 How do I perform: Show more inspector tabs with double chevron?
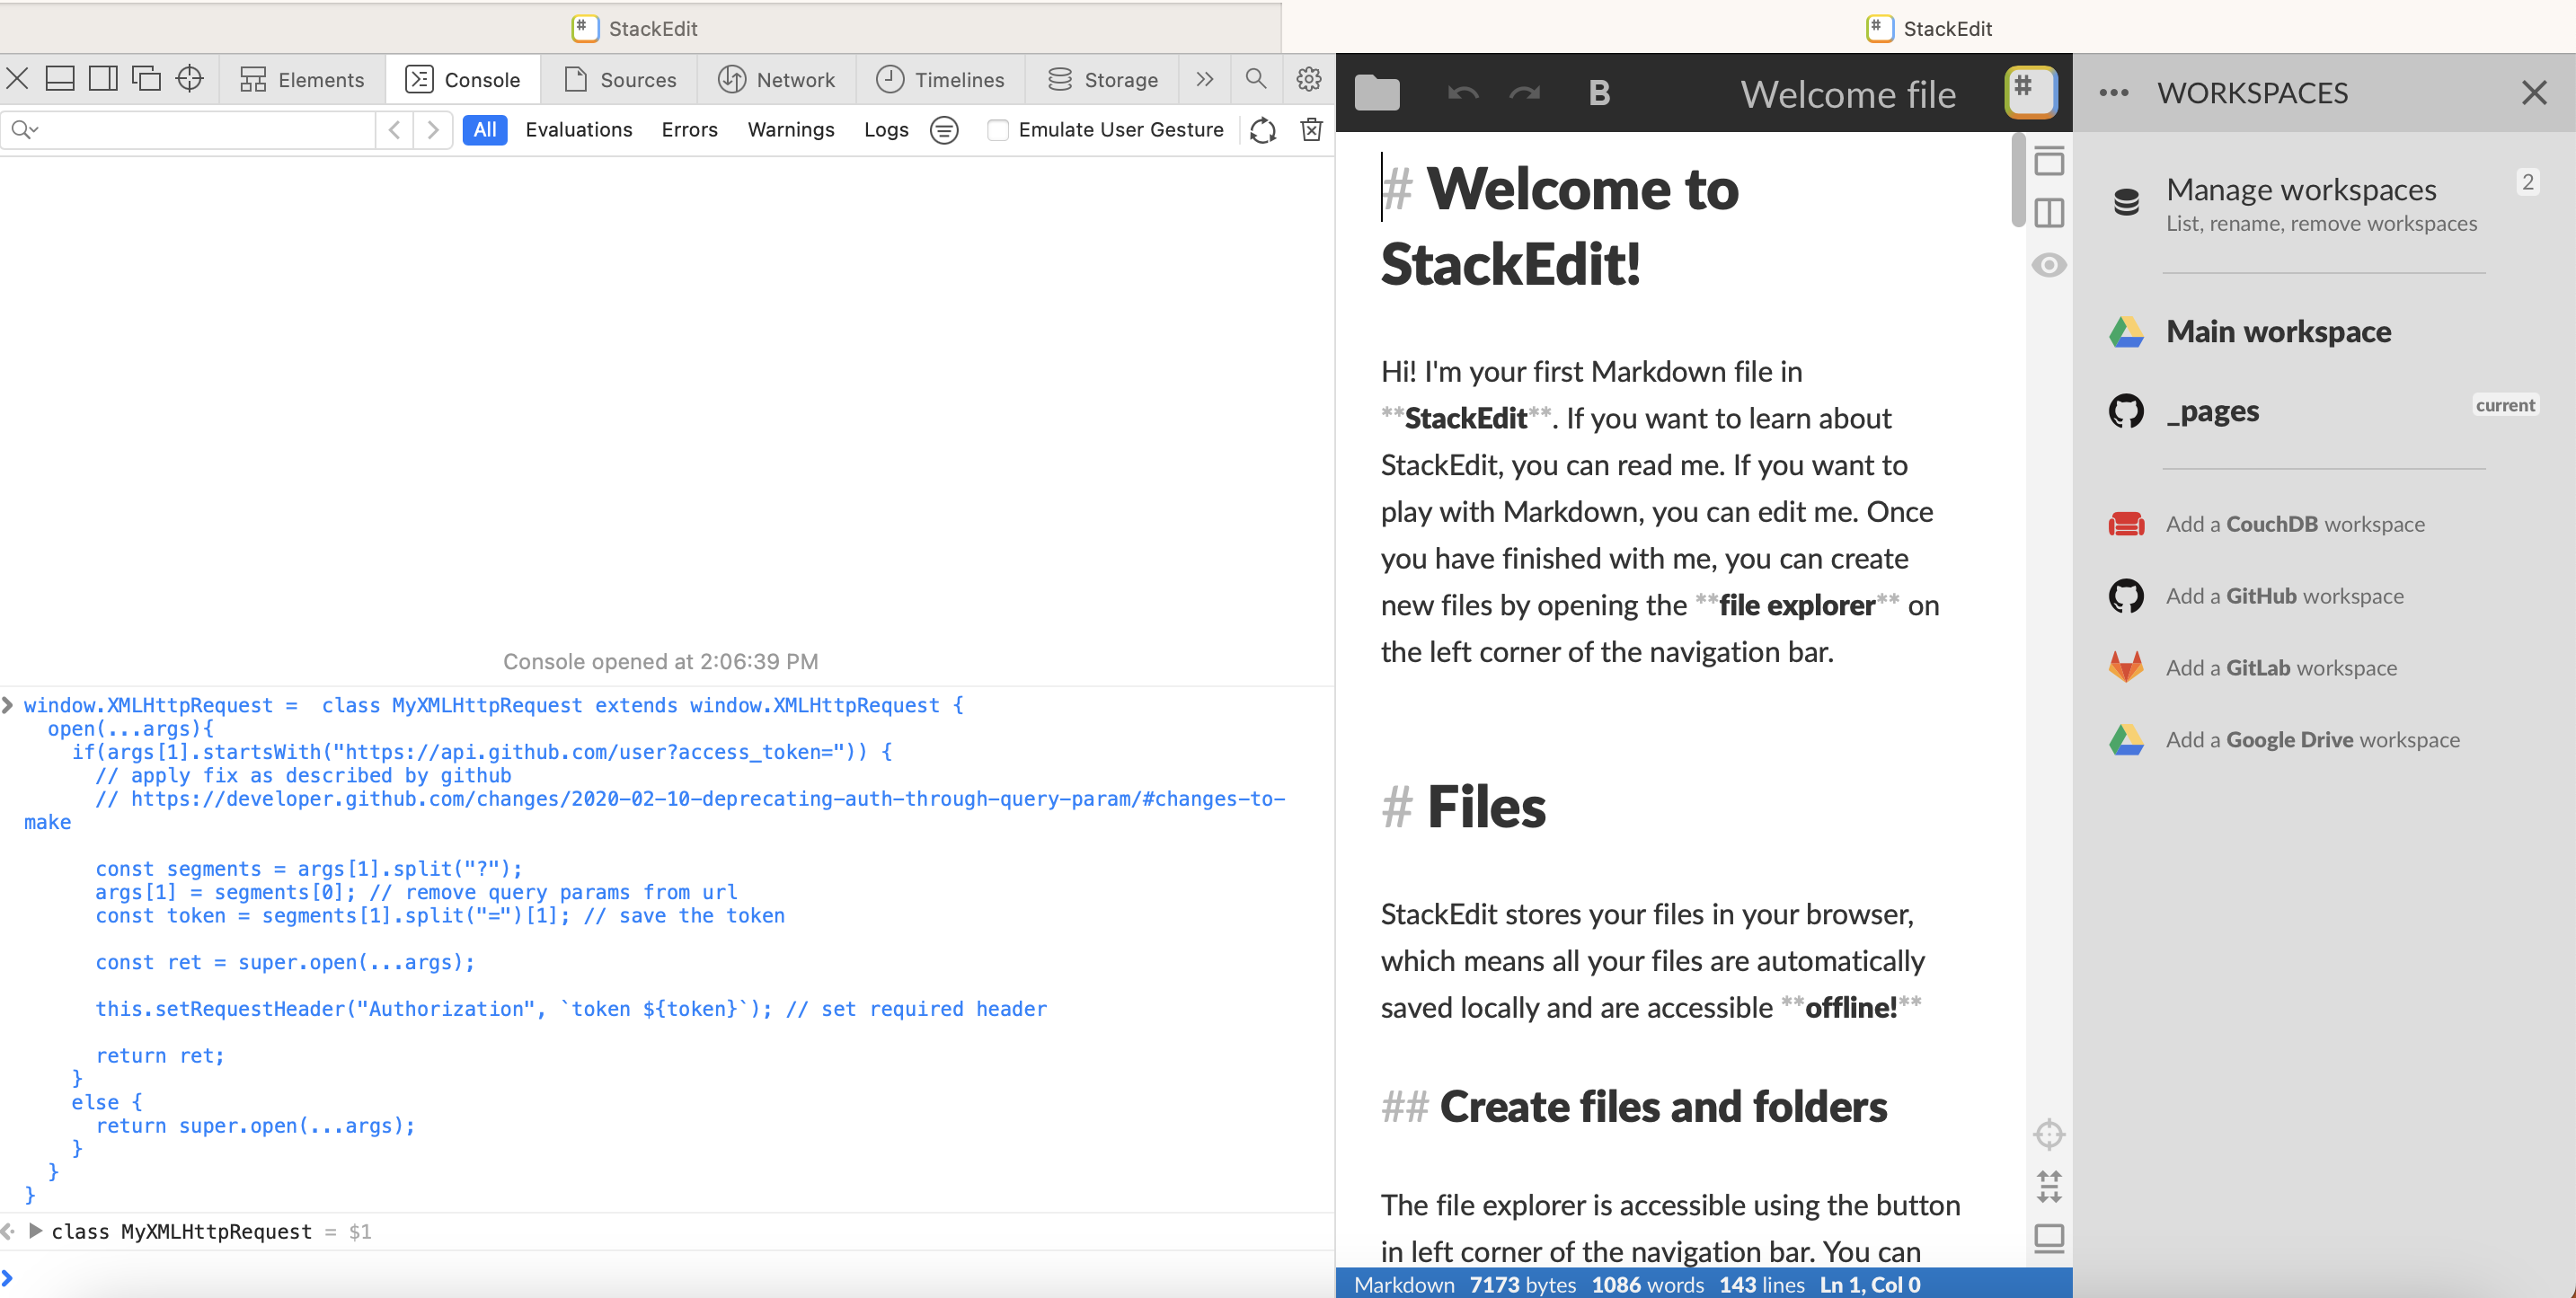pyautogui.click(x=1204, y=79)
